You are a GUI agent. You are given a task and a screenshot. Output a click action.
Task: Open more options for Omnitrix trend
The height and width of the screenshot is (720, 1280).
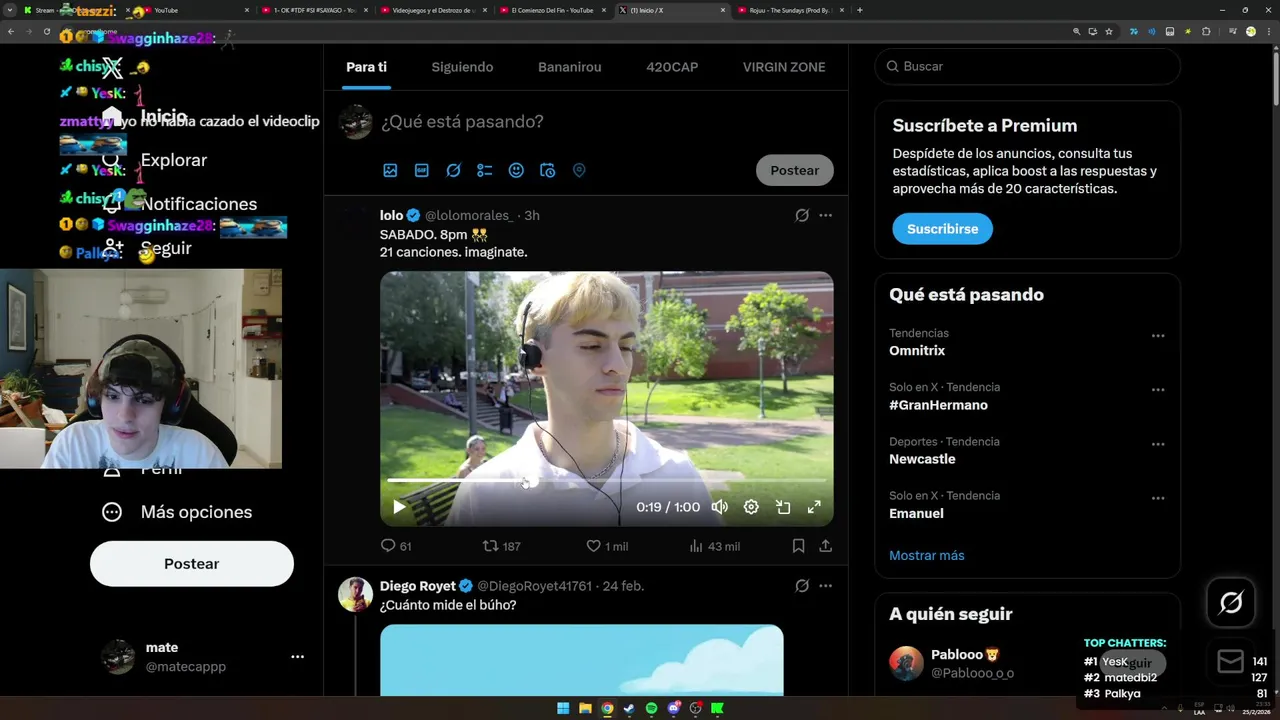[x=1158, y=336]
